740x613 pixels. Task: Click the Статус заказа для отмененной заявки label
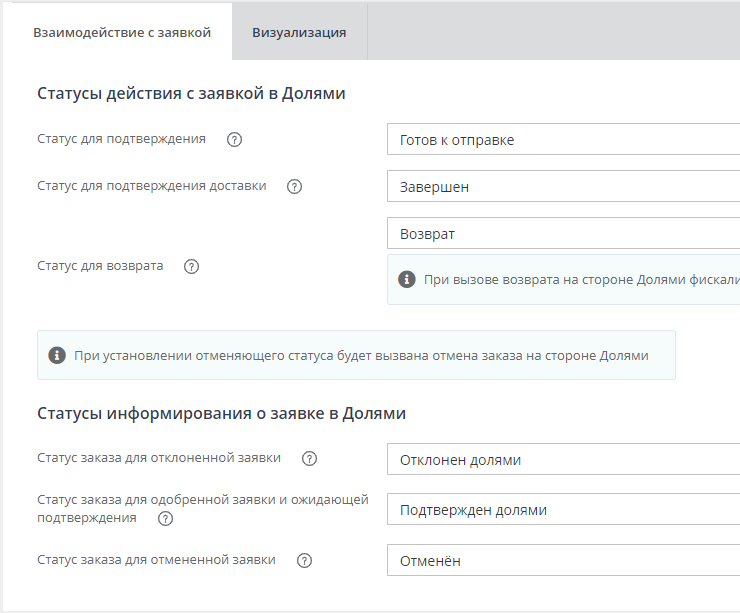click(x=156, y=560)
